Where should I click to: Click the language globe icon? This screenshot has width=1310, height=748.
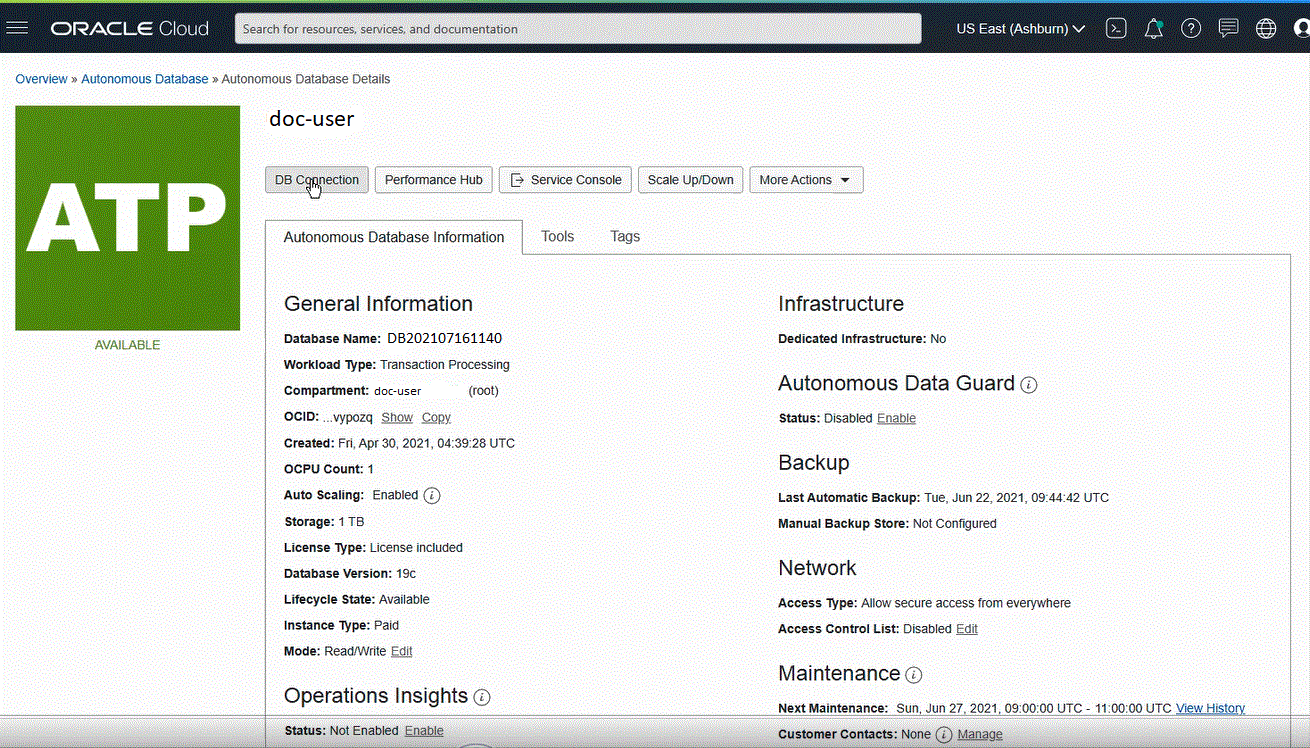[1266, 28]
